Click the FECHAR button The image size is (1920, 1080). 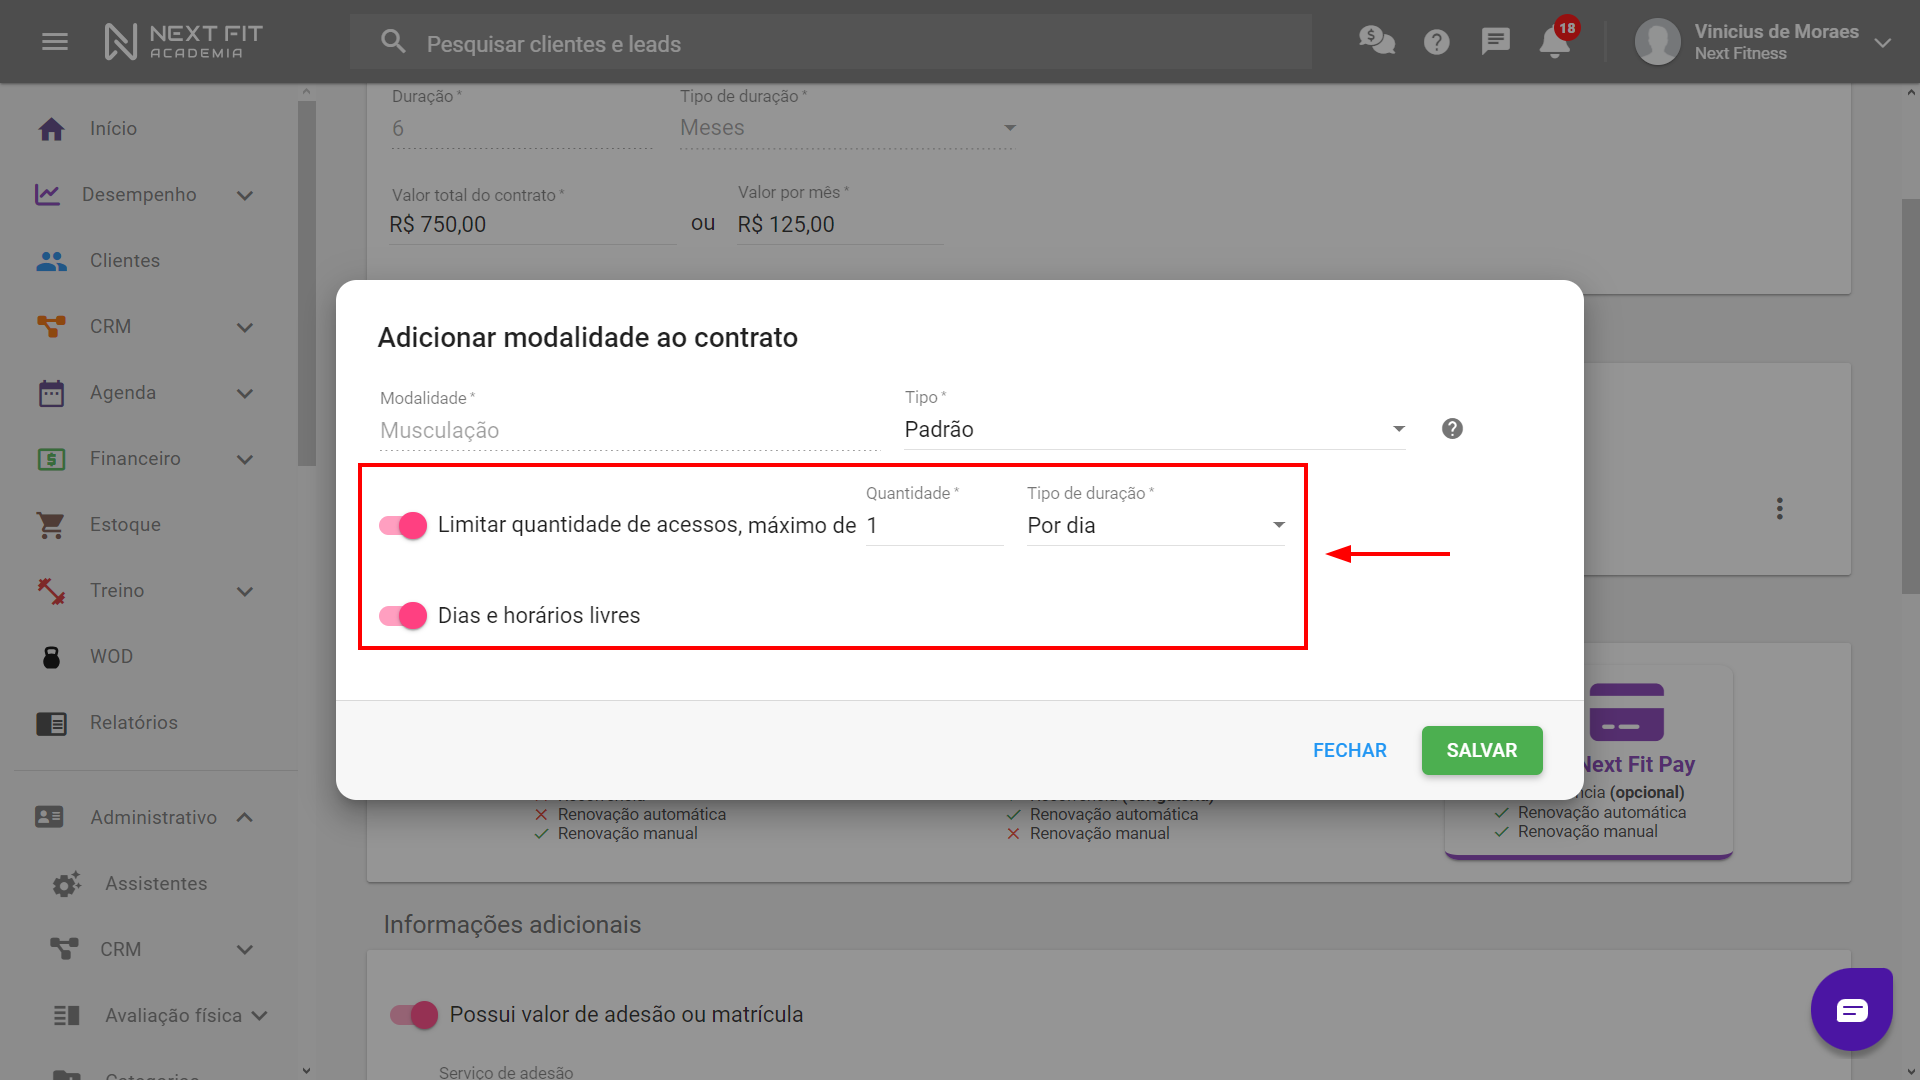pyautogui.click(x=1349, y=751)
